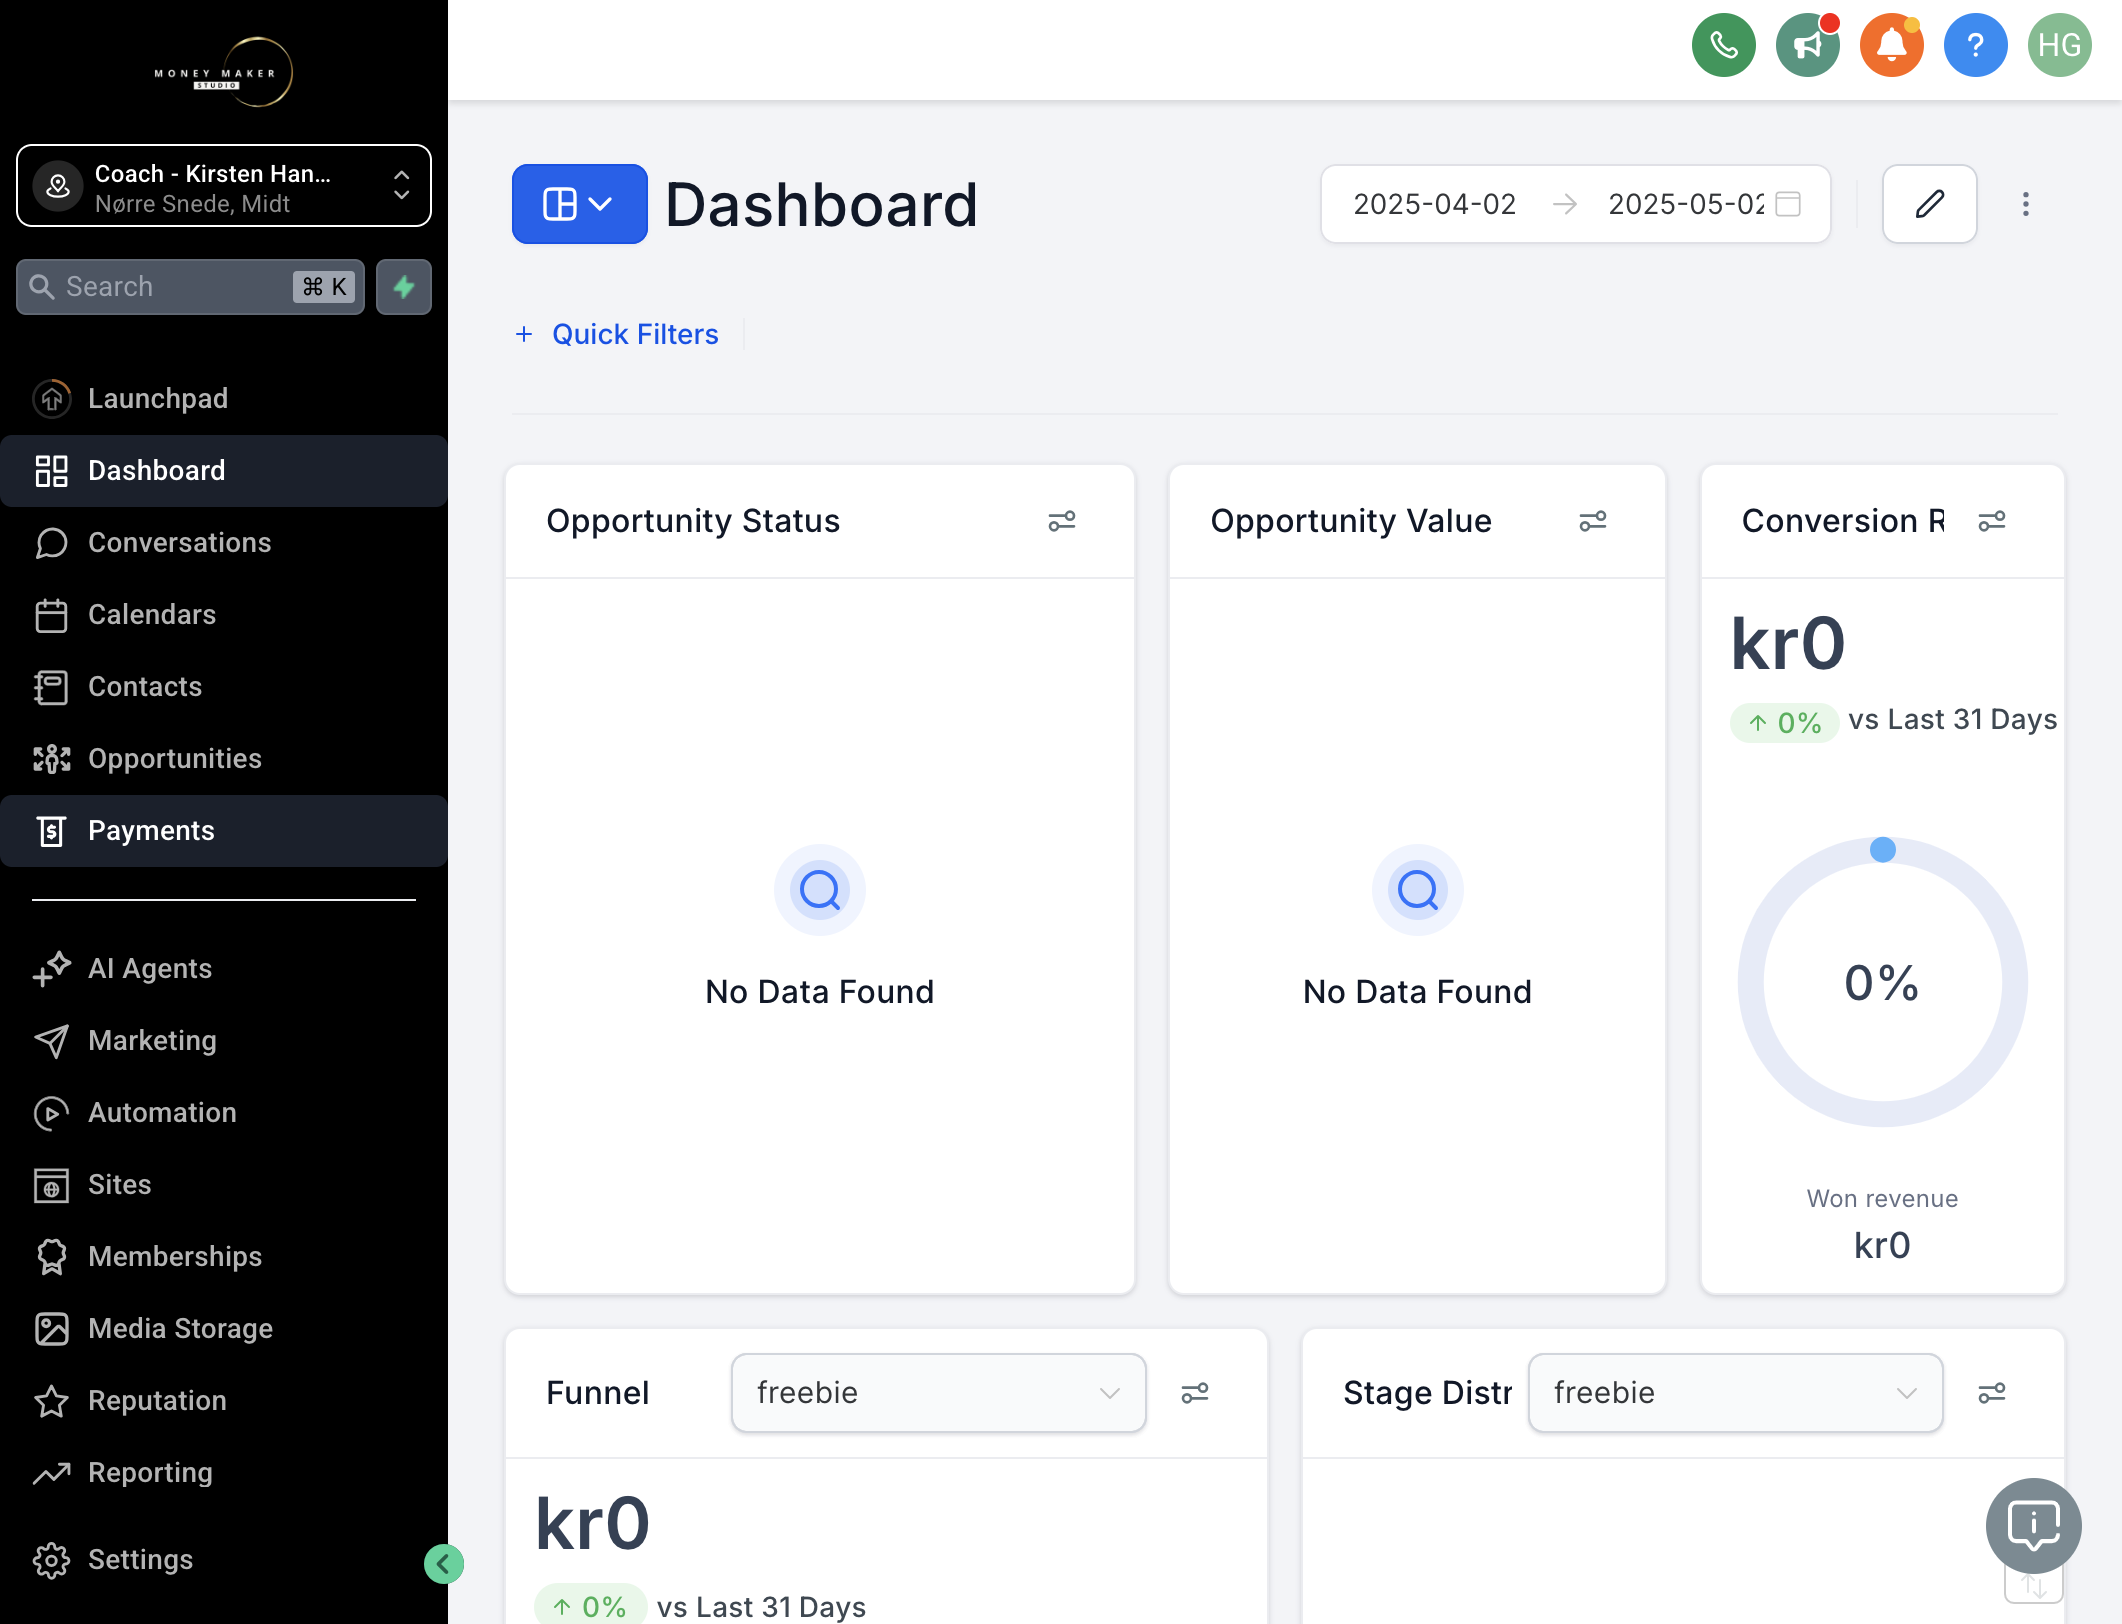Open Calendars in sidebar
Viewport: 2122px width, 1624px height.
224,615
